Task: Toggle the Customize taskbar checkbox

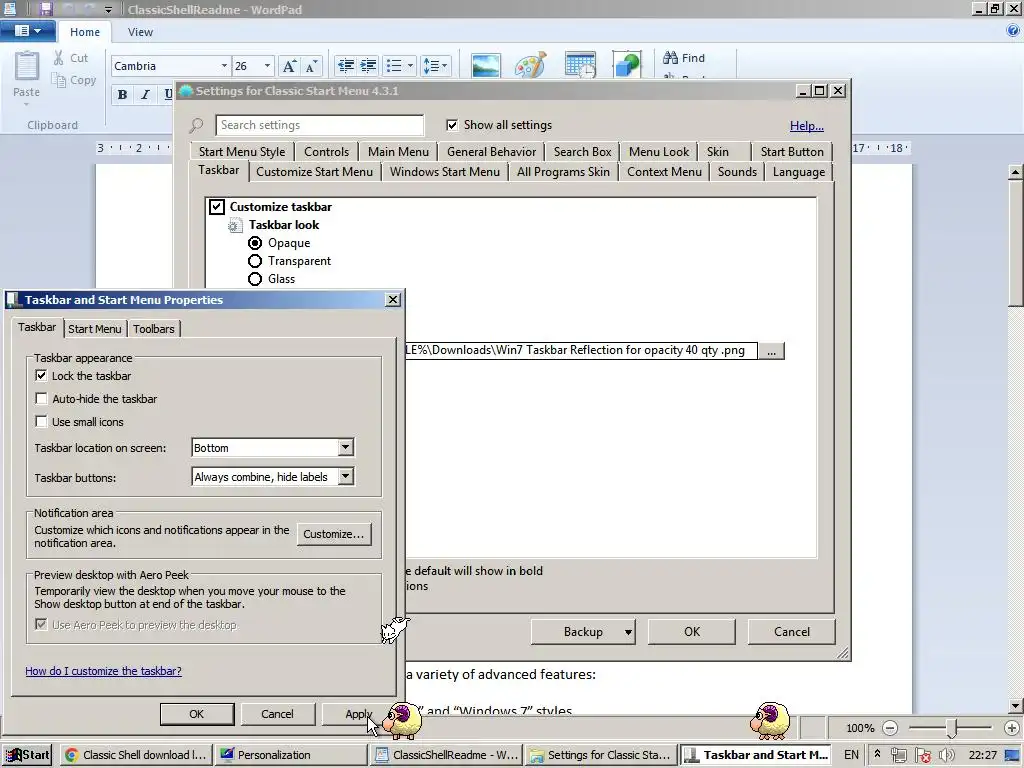Action: pos(217,207)
